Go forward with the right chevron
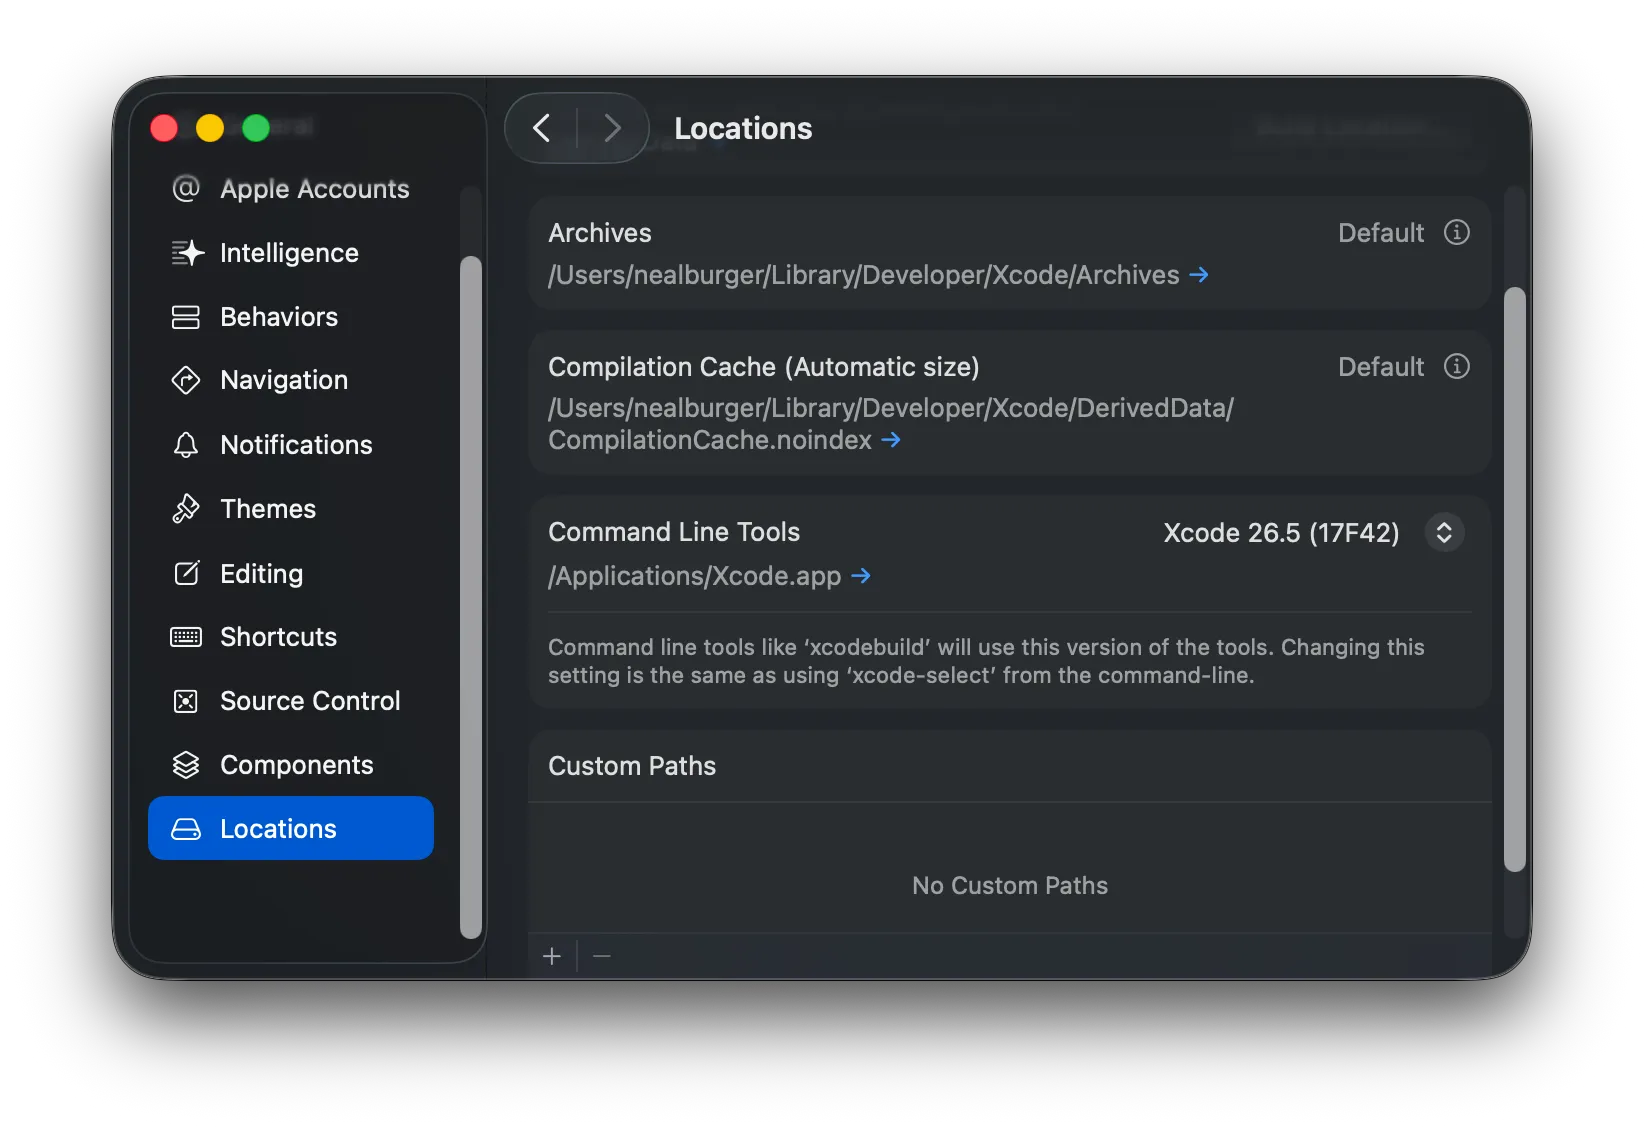 point(613,128)
